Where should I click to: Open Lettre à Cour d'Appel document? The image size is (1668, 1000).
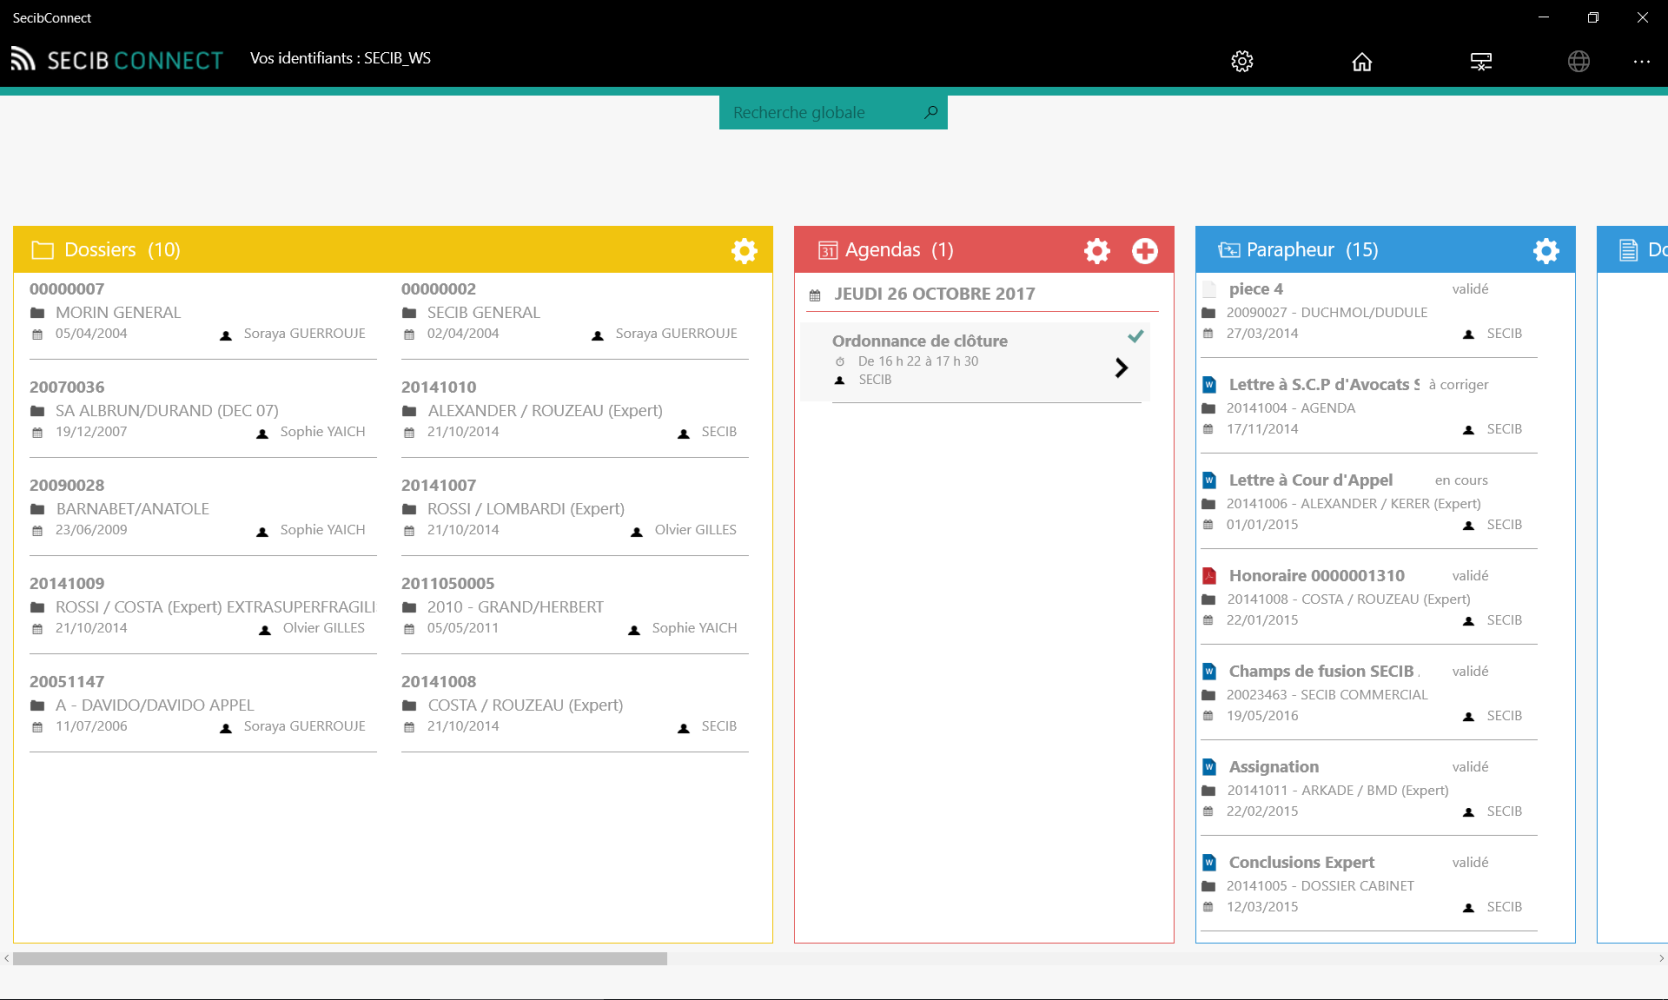coord(1310,481)
